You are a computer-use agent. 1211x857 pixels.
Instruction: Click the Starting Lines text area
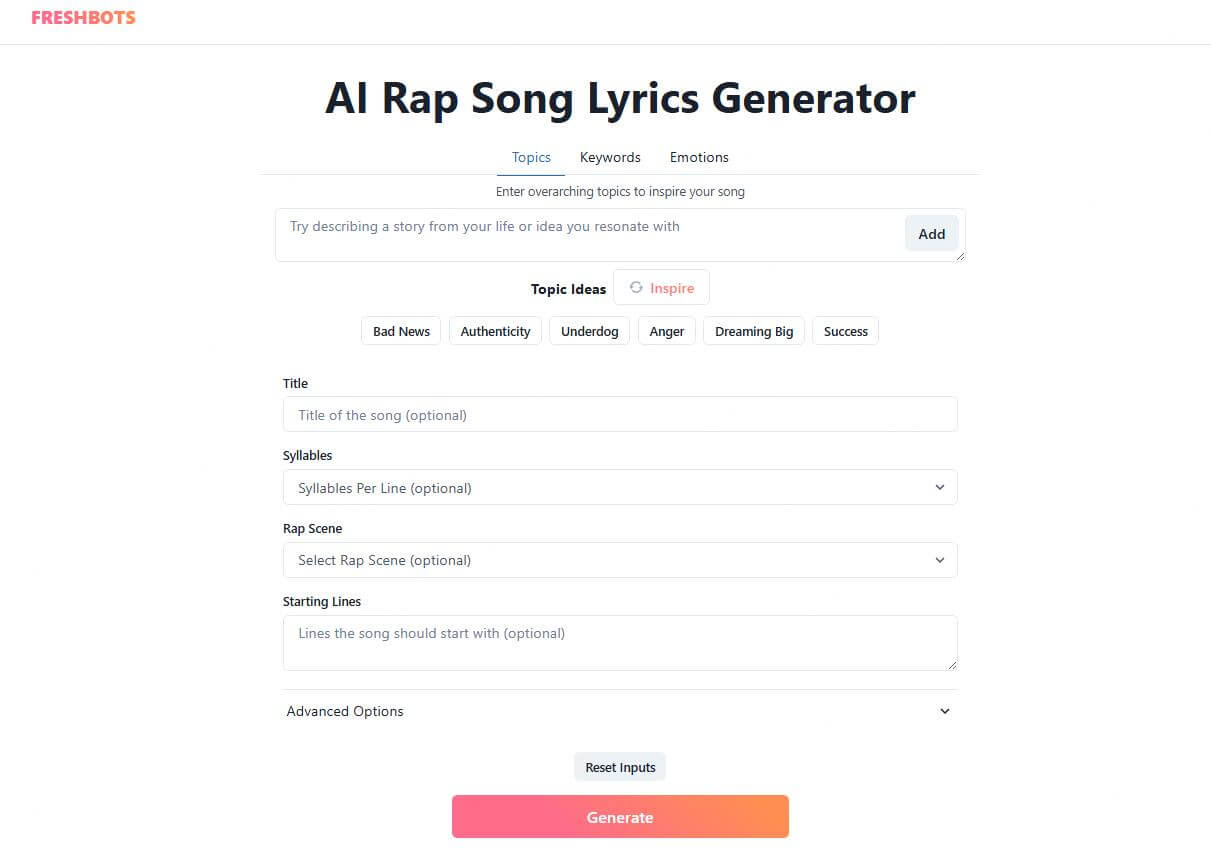point(620,640)
